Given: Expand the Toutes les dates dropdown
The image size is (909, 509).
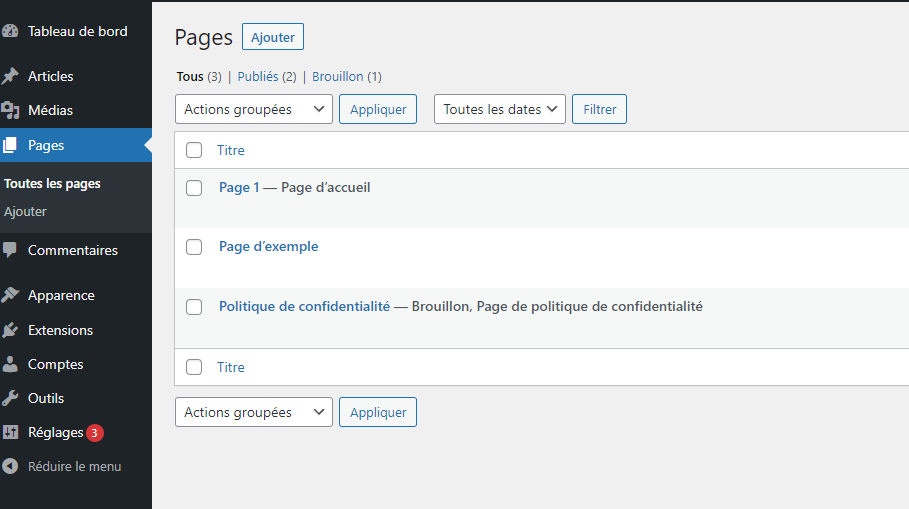Looking at the screenshot, I should [x=499, y=109].
